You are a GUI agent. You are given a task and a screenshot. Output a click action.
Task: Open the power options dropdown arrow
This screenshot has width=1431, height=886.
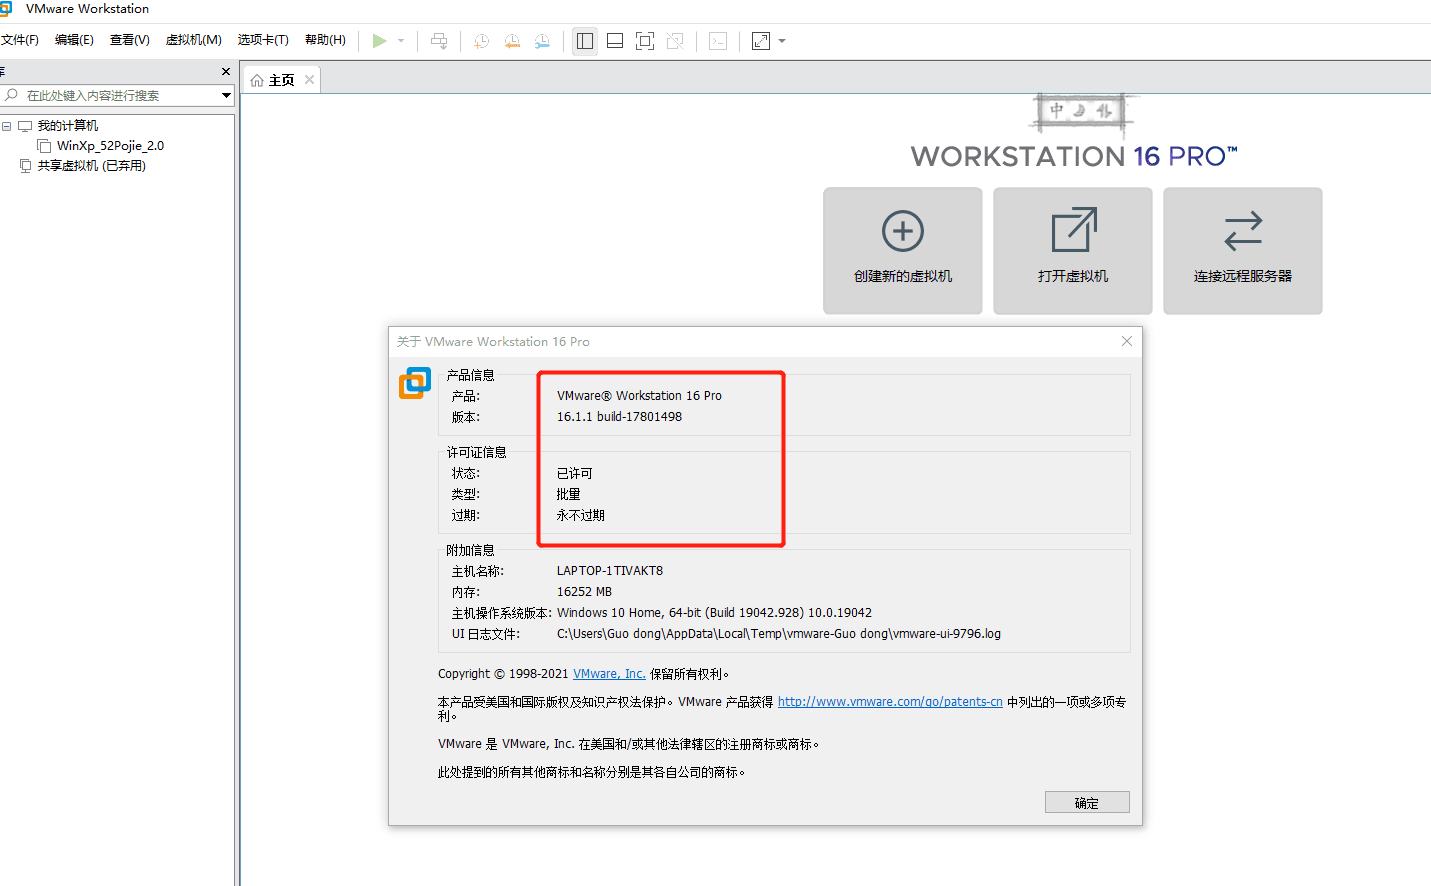click(x=401, y=41)
